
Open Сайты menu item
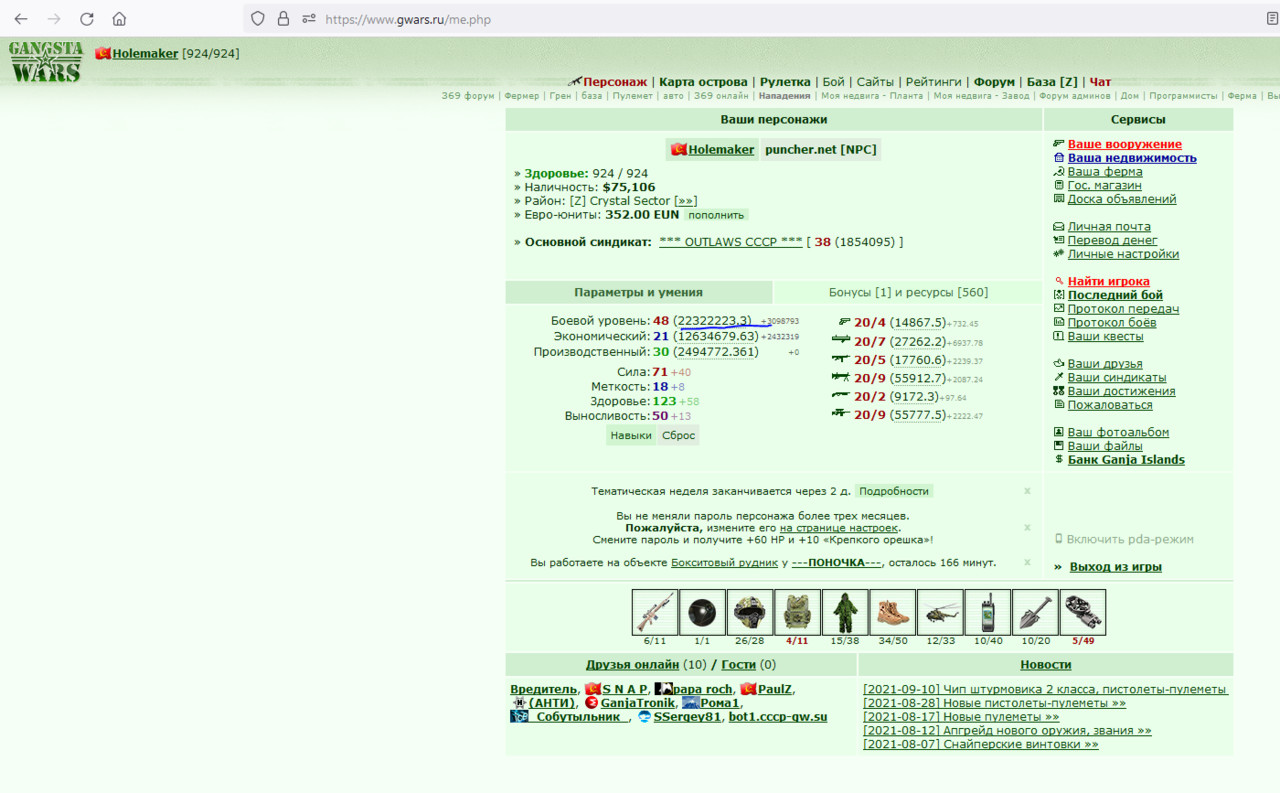875,82
